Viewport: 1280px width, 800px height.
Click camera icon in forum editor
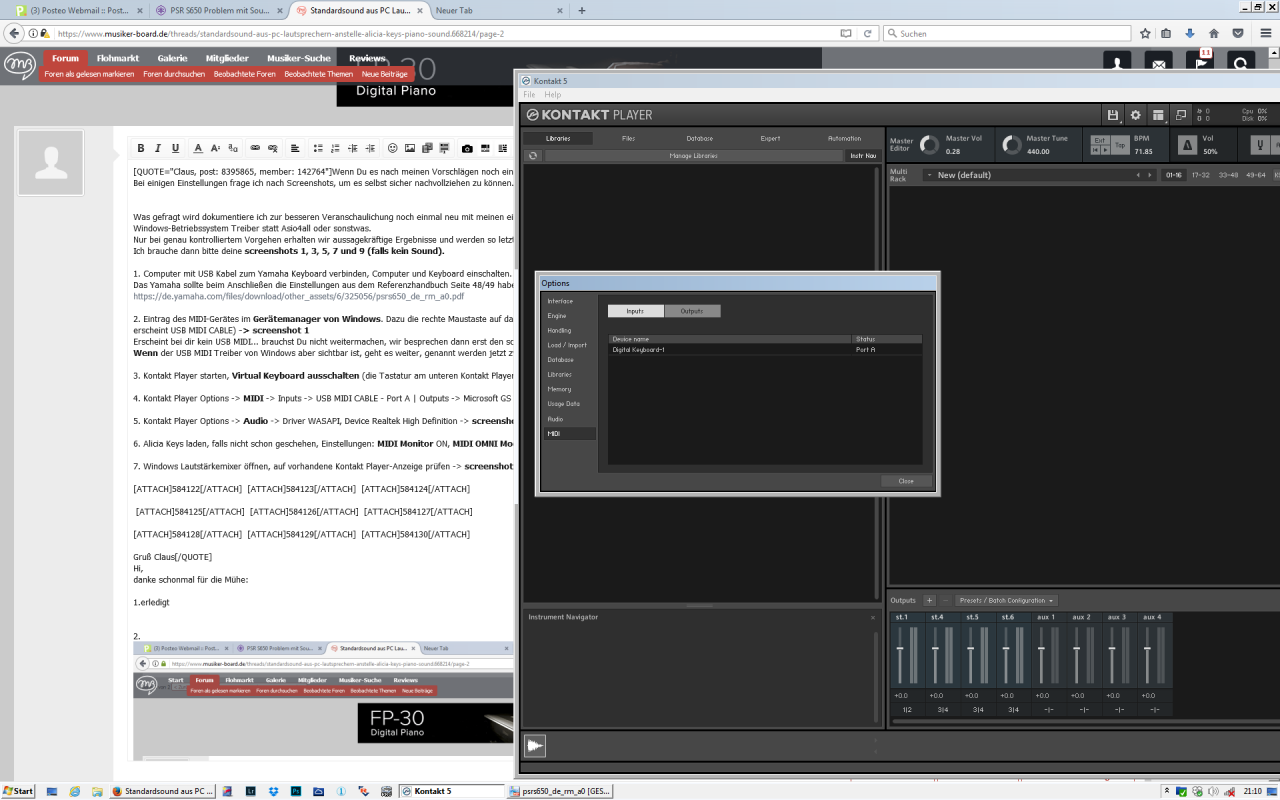[x=467, y=148]
